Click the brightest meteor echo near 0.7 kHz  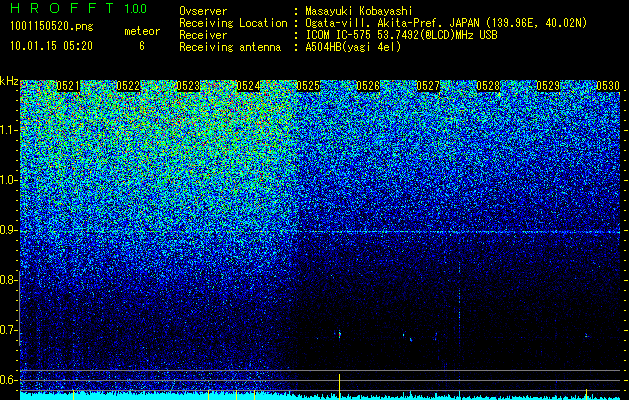(339, 334)
